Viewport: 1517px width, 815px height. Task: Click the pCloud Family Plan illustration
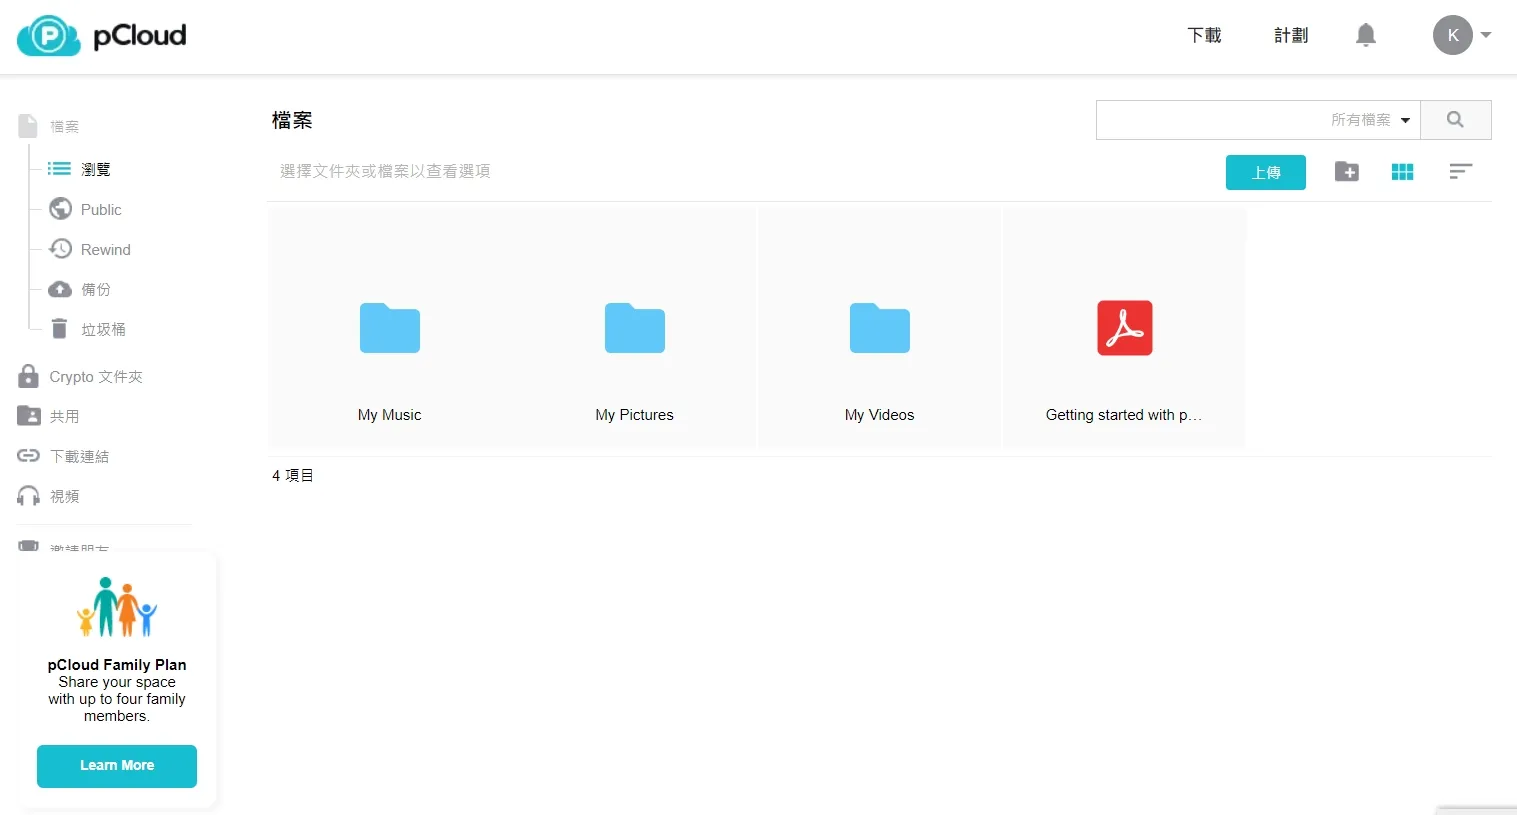point(117,607)
